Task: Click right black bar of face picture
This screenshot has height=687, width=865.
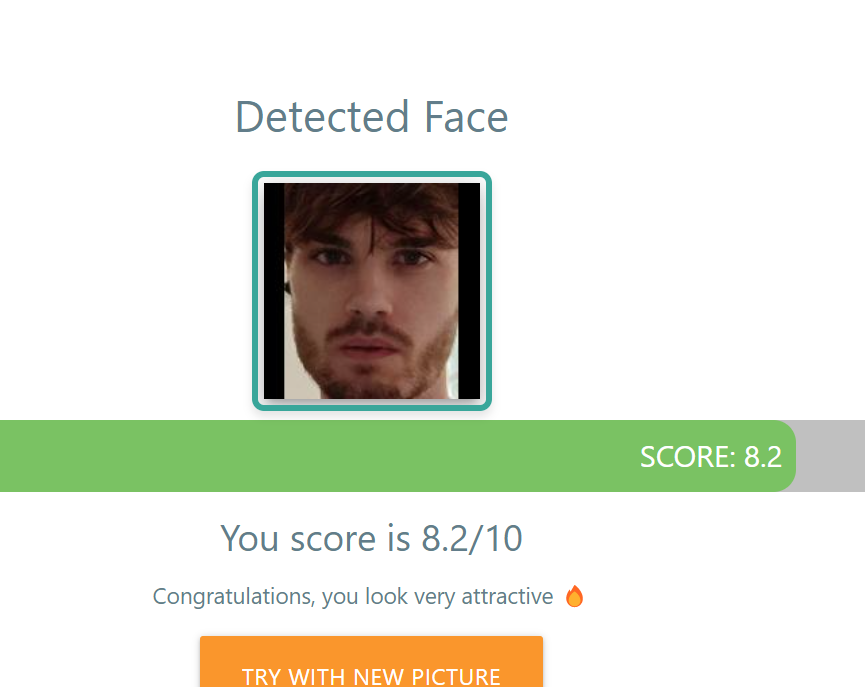Action: click(469, 291)
